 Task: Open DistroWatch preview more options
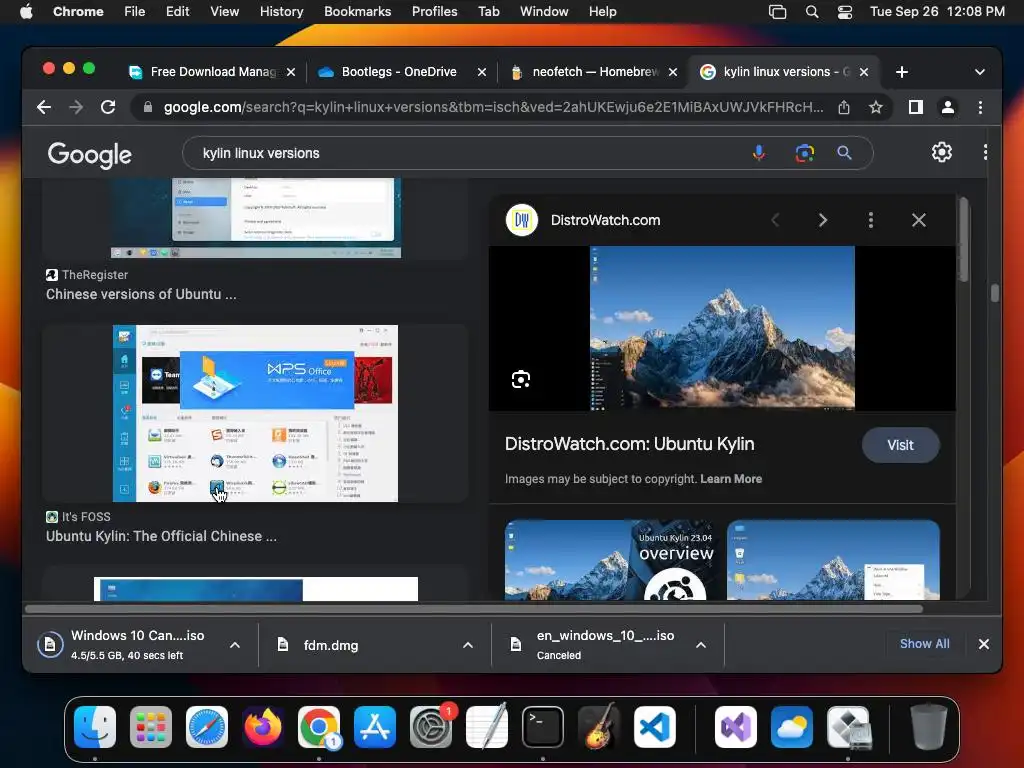[871, 220]
